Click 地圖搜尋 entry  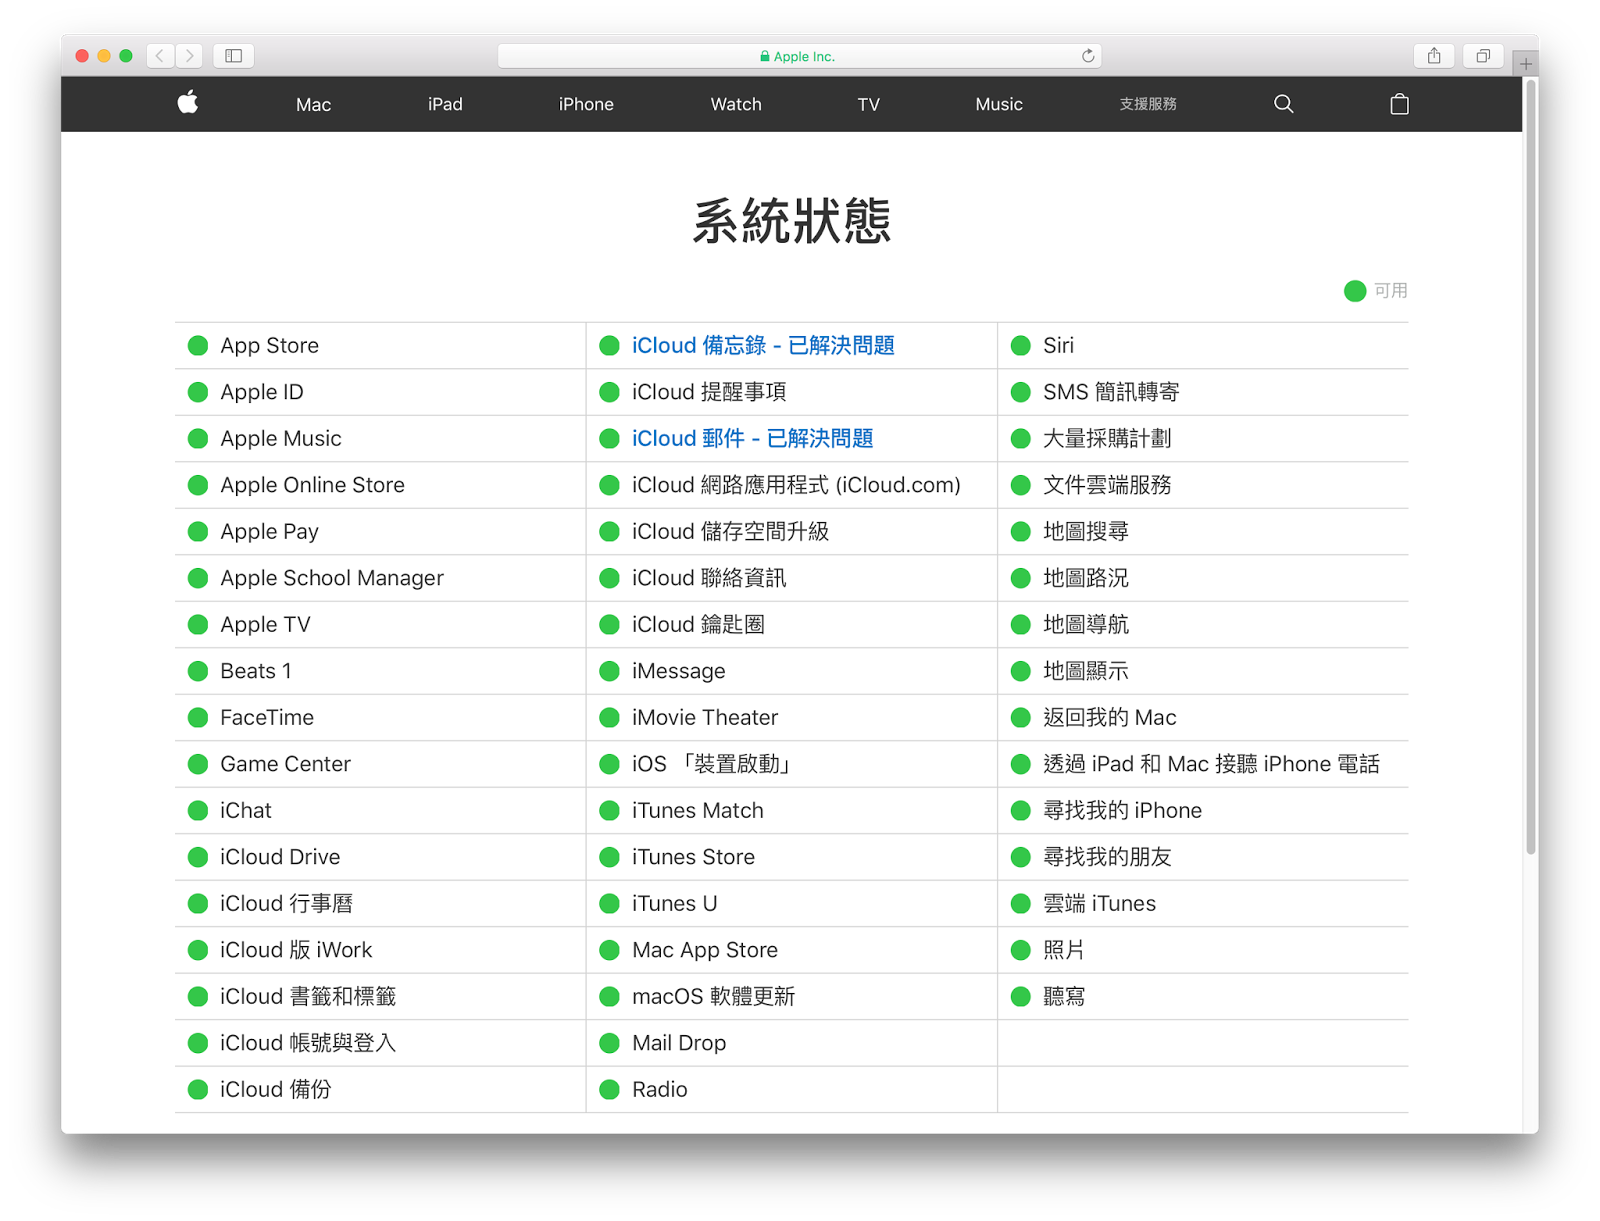tap(1086, 532)
